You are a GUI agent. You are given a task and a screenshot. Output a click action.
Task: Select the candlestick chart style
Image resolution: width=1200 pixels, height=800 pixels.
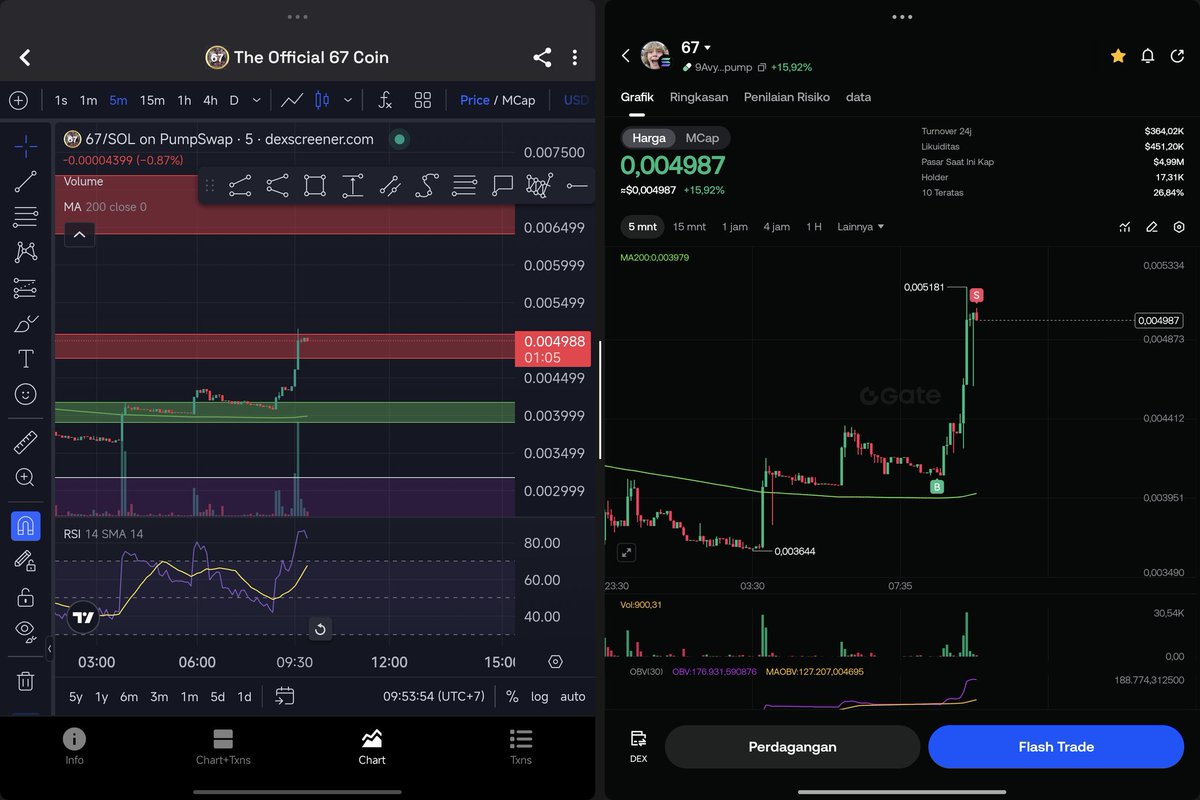(322, 100)
